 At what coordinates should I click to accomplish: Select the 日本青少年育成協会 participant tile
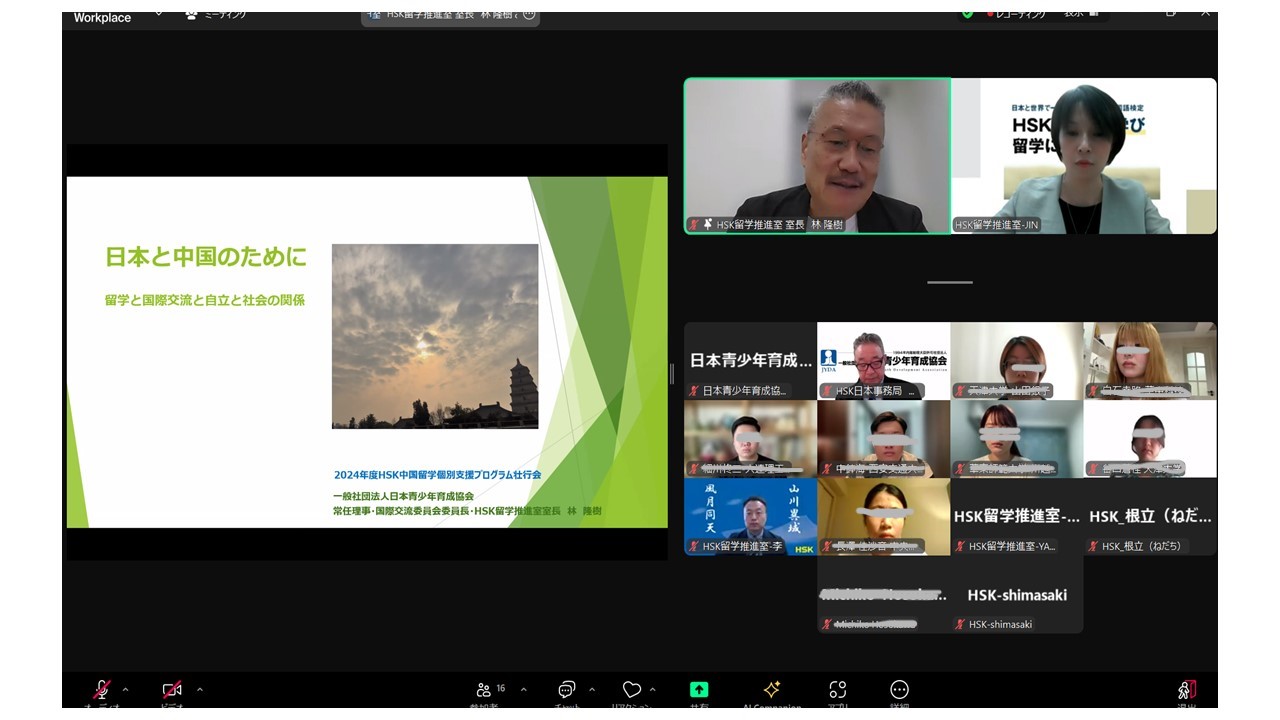(x=750, y=360)
